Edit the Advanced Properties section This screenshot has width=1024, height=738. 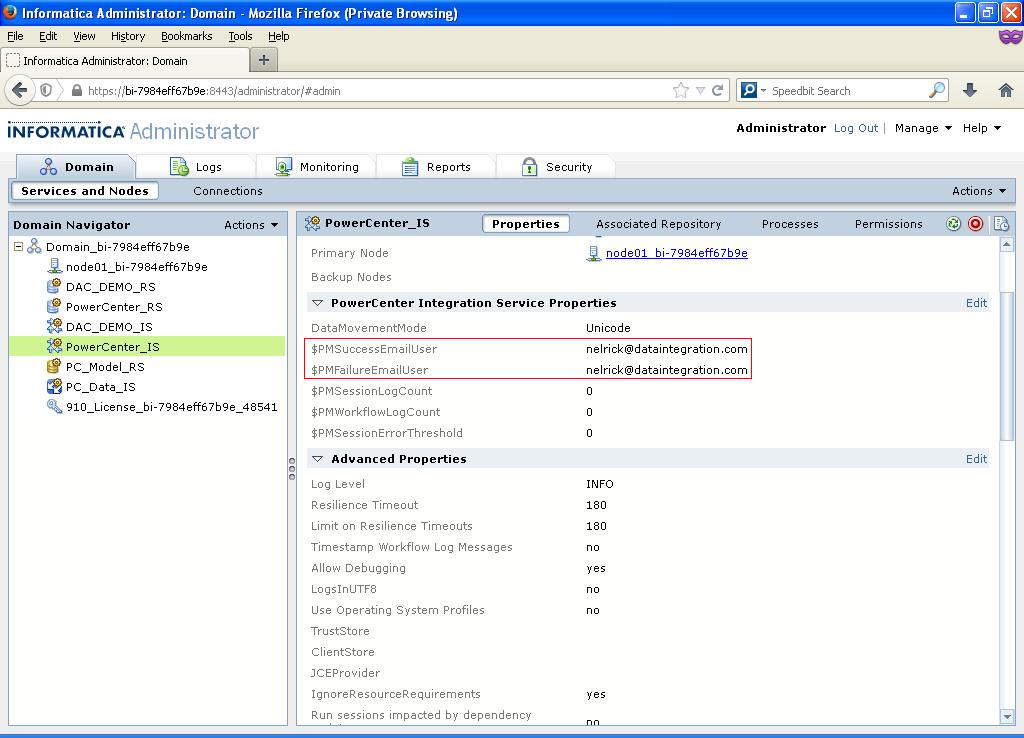976,459
